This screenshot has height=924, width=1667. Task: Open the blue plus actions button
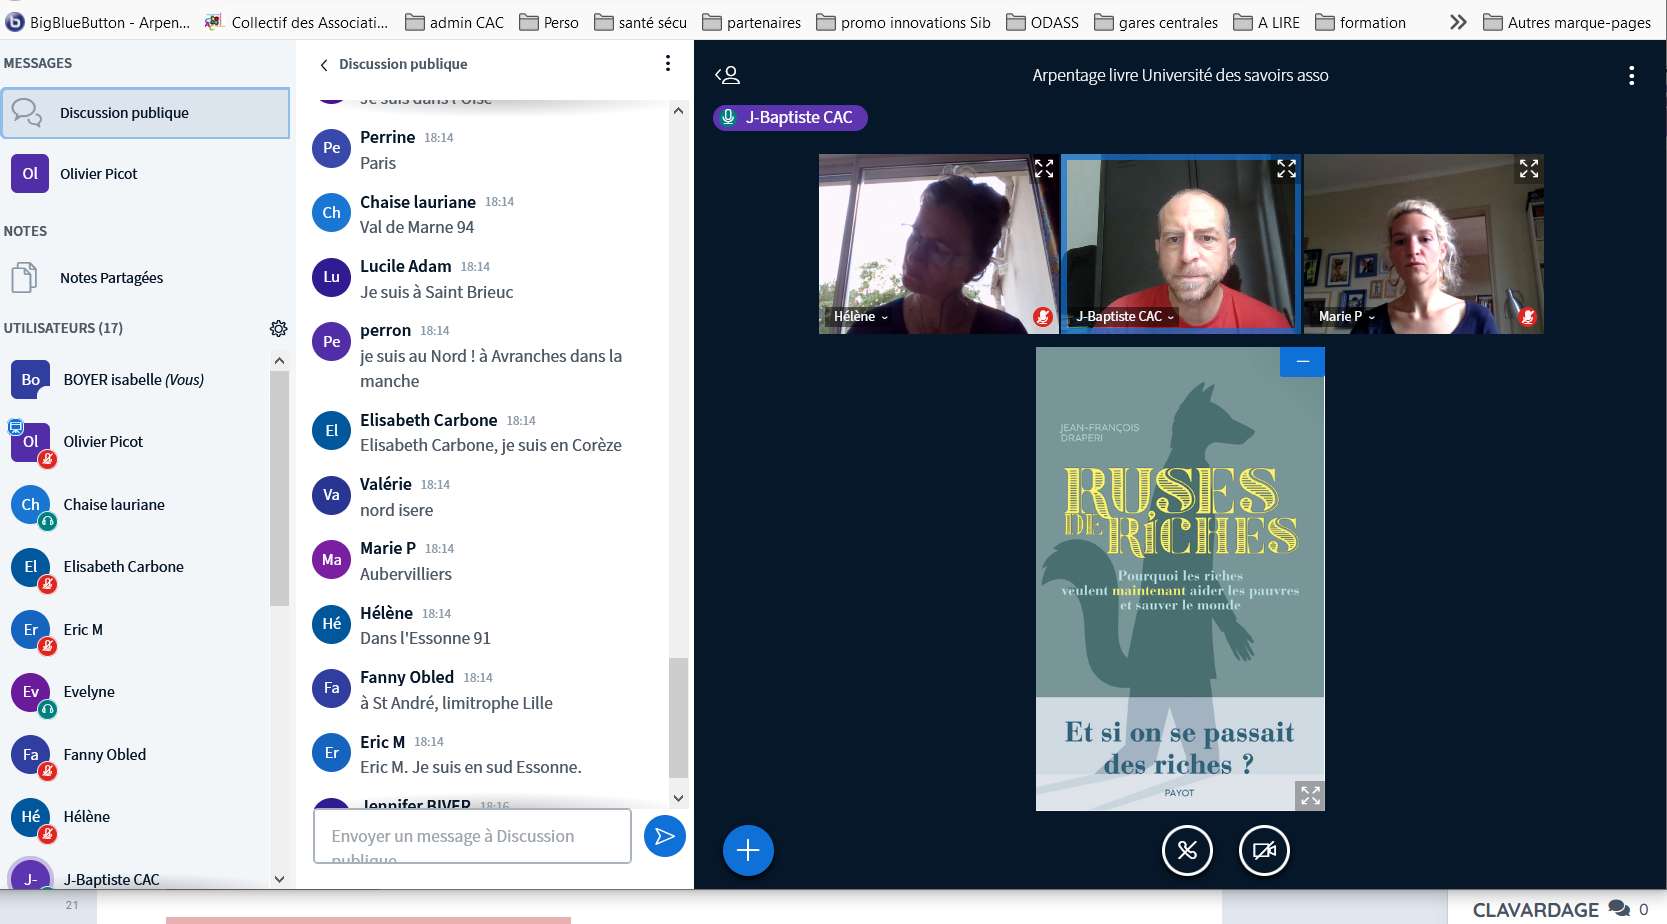[x=747, y=850]
